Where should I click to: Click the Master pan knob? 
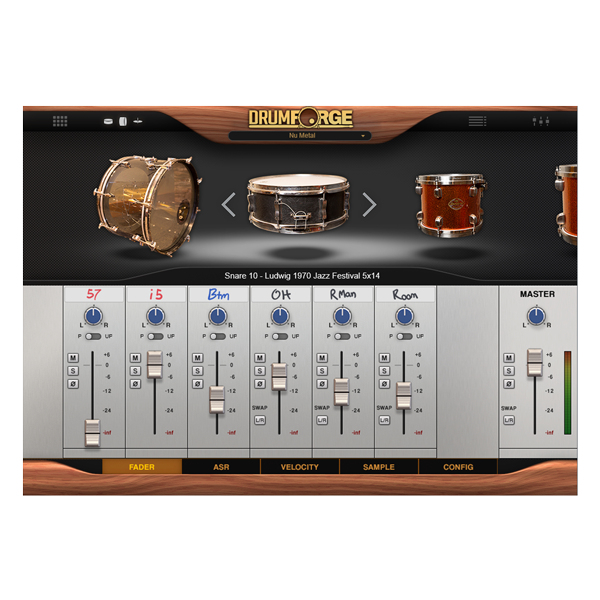pyautogui.click(x=536, y=316)
